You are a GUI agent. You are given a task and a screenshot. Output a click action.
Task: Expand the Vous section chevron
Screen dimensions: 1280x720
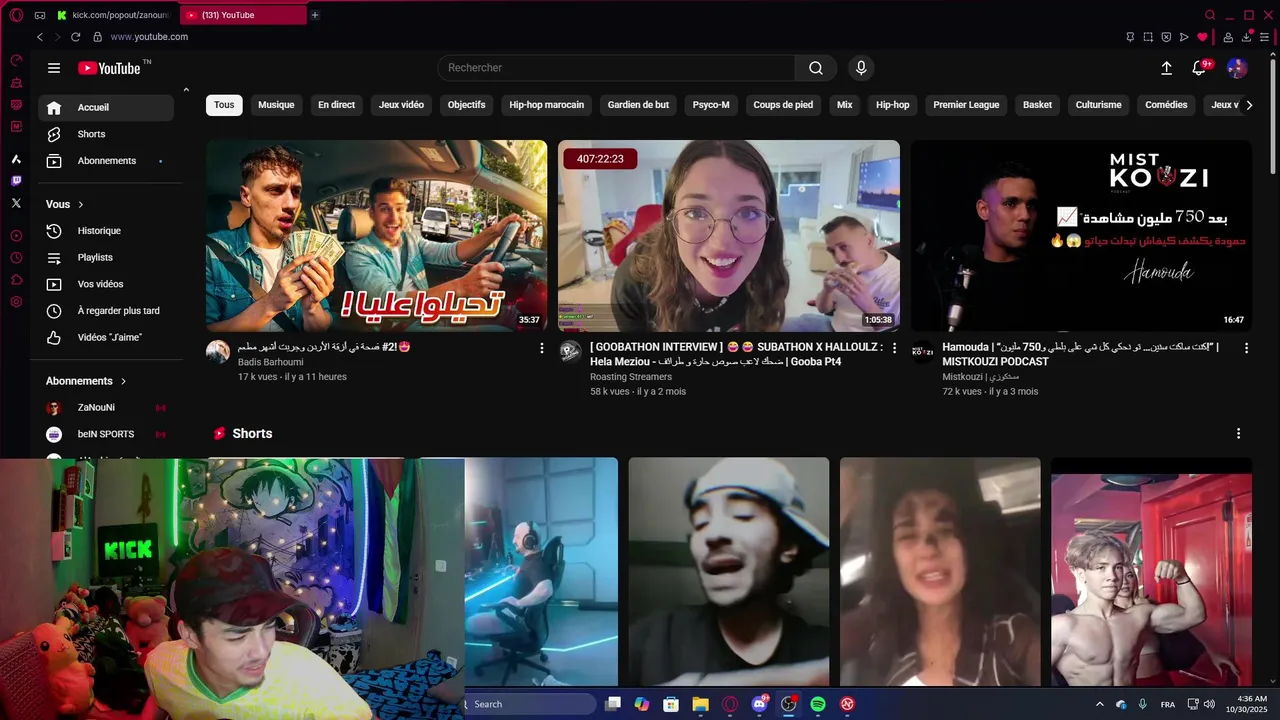(80, 205)
